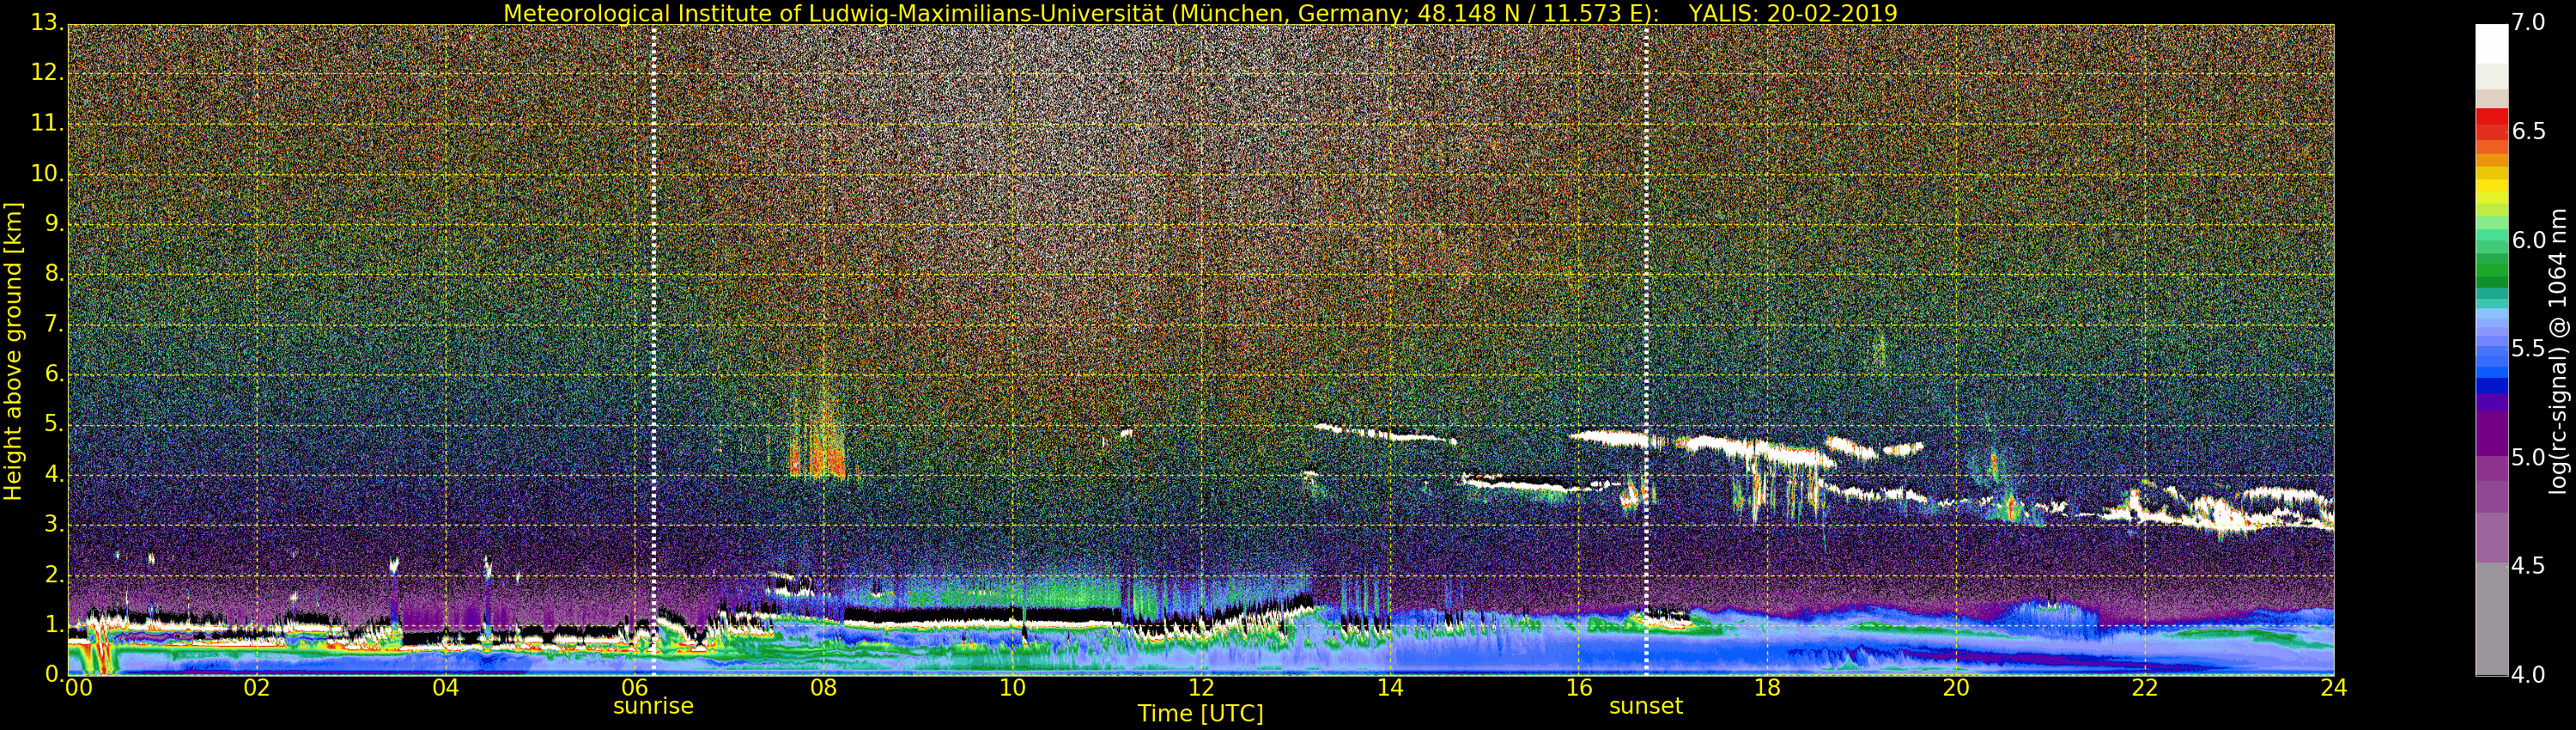Click the purple colorbar segment near 5.0
The width and height of the screenshot is (2576, 730).
pos(2492,435)
